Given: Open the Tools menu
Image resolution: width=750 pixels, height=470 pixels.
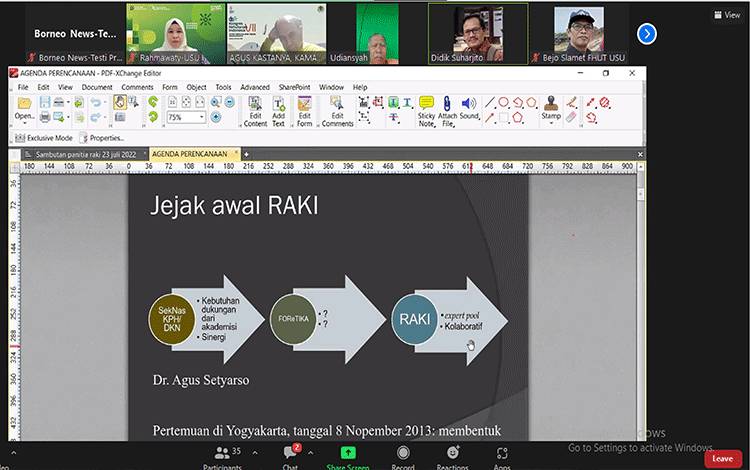Looking at the screenshot, I should coord(223,87).
